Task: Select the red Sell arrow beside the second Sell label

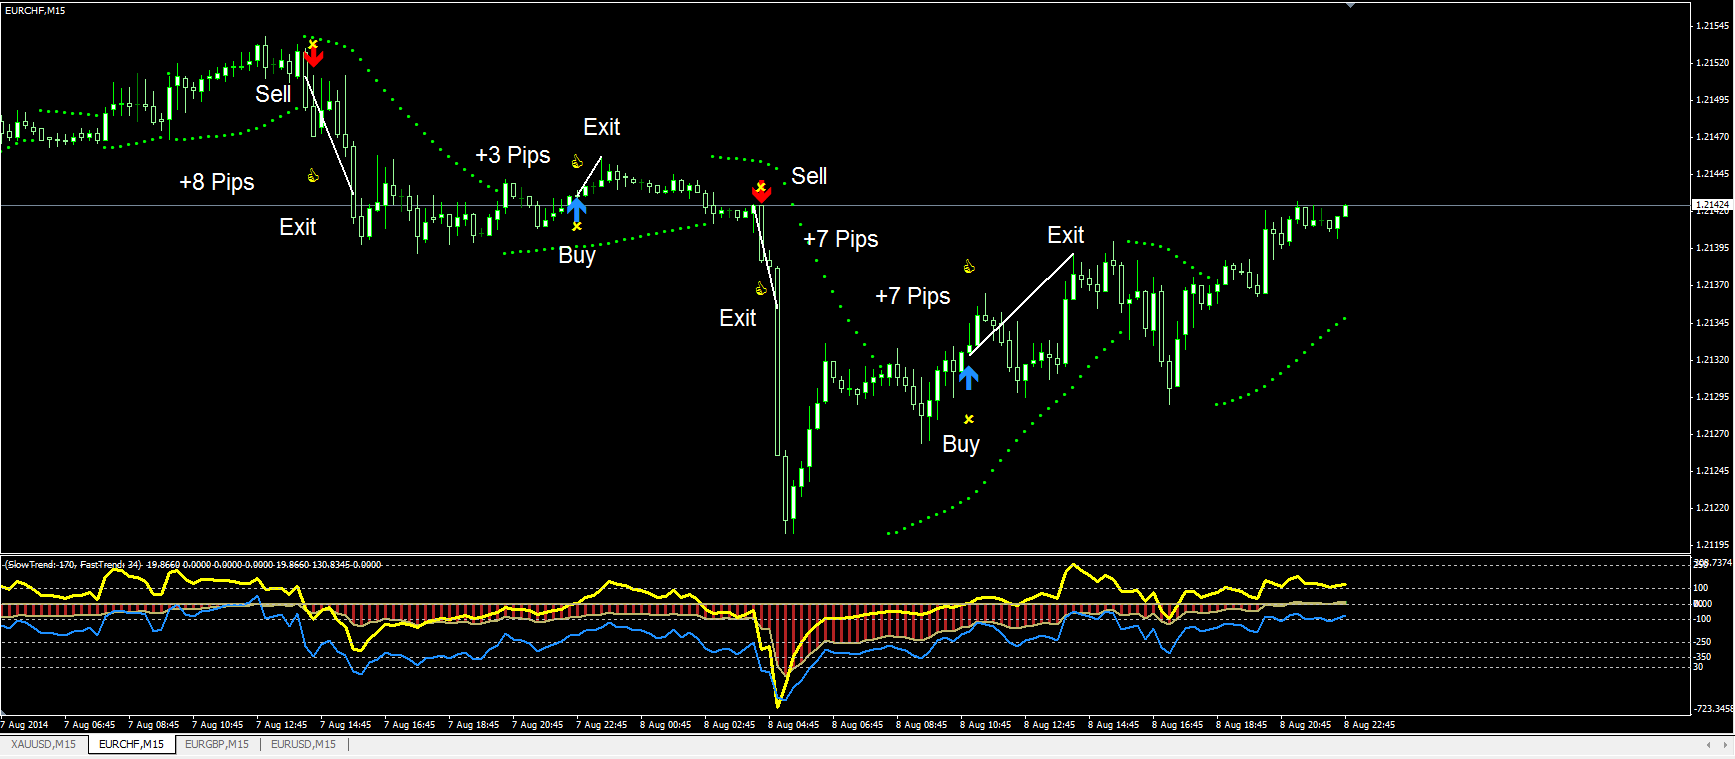Action: pos(761,192)
